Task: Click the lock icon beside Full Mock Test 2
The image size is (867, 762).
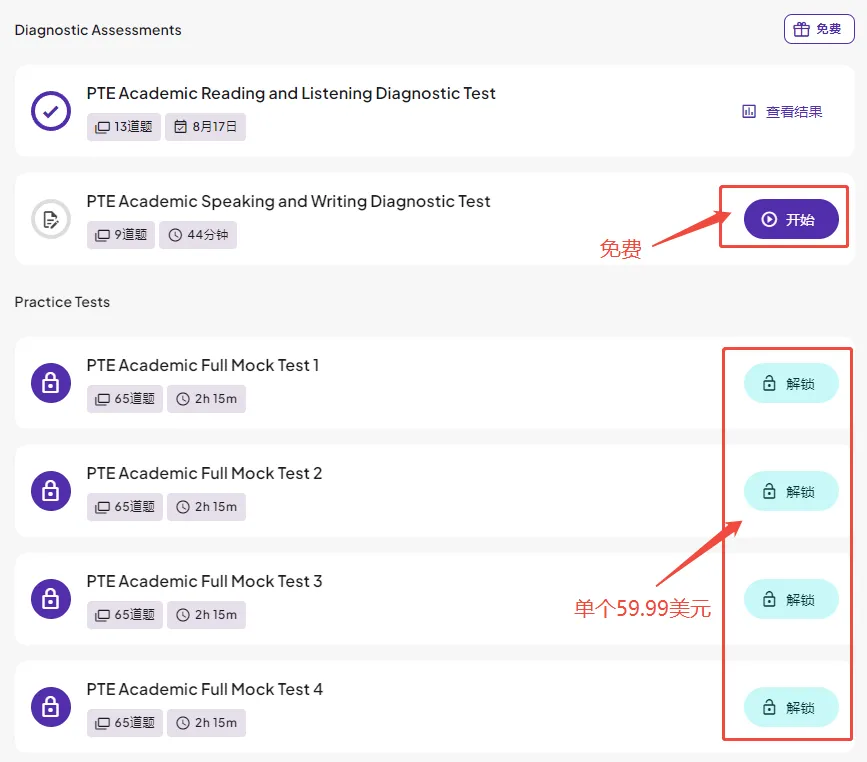Action: click(x=51, y=491)
